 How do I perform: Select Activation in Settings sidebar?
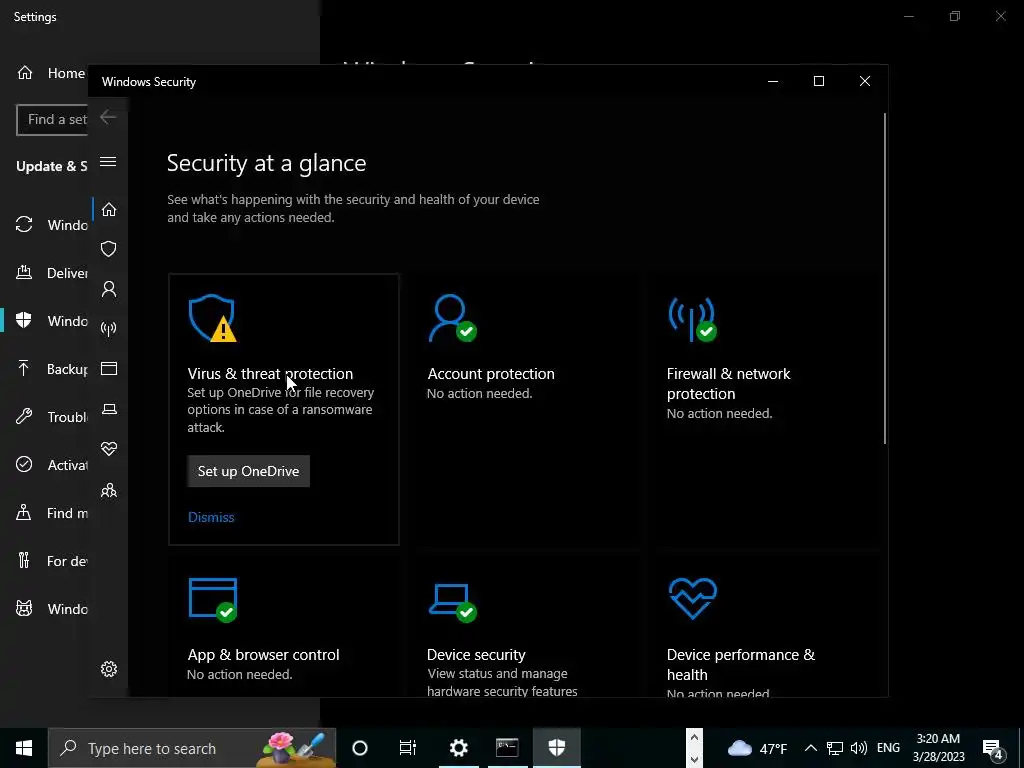click(x=51, y=465)
